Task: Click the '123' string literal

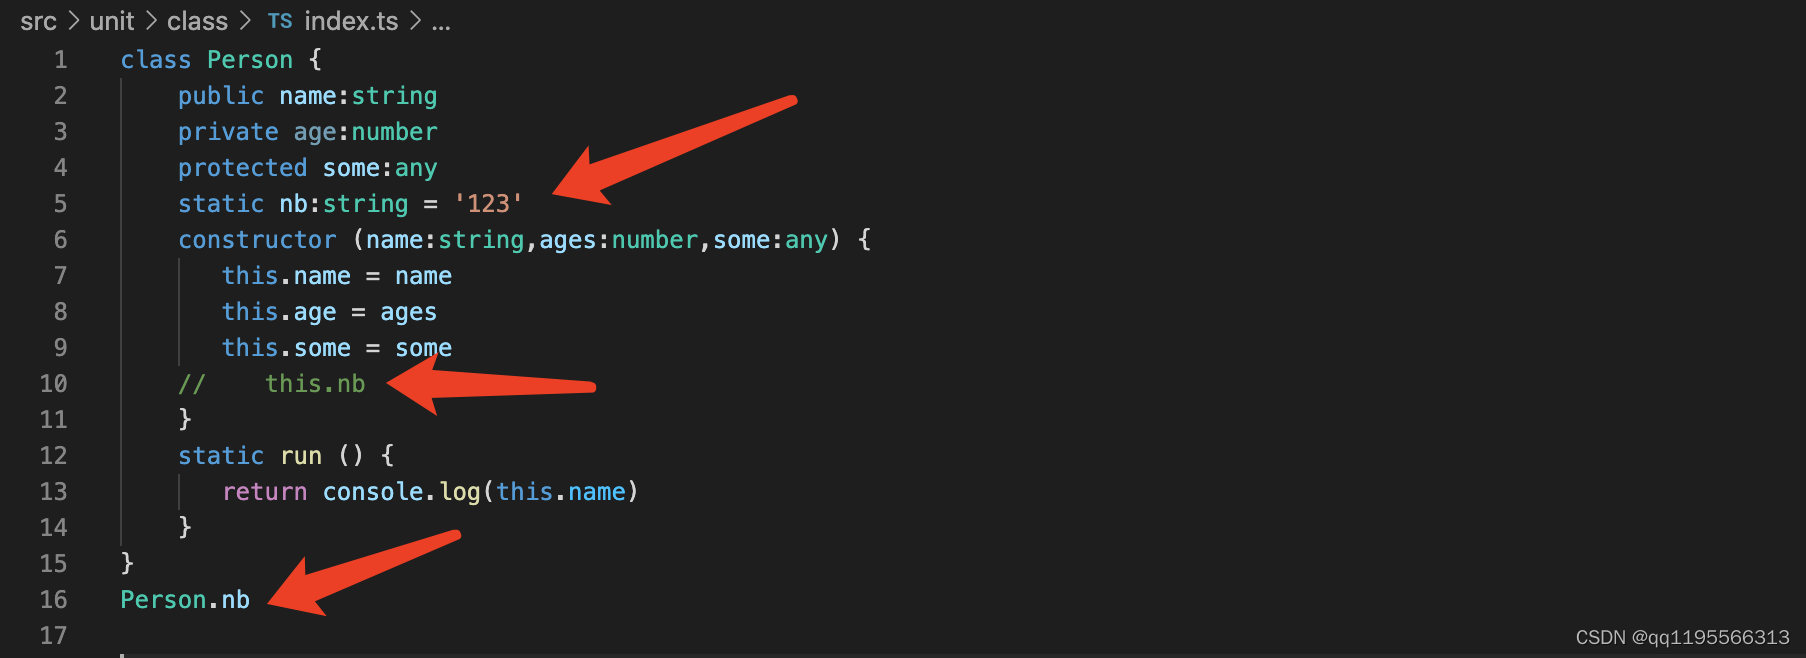Action: pyautogui.click(x=488, y=204)
